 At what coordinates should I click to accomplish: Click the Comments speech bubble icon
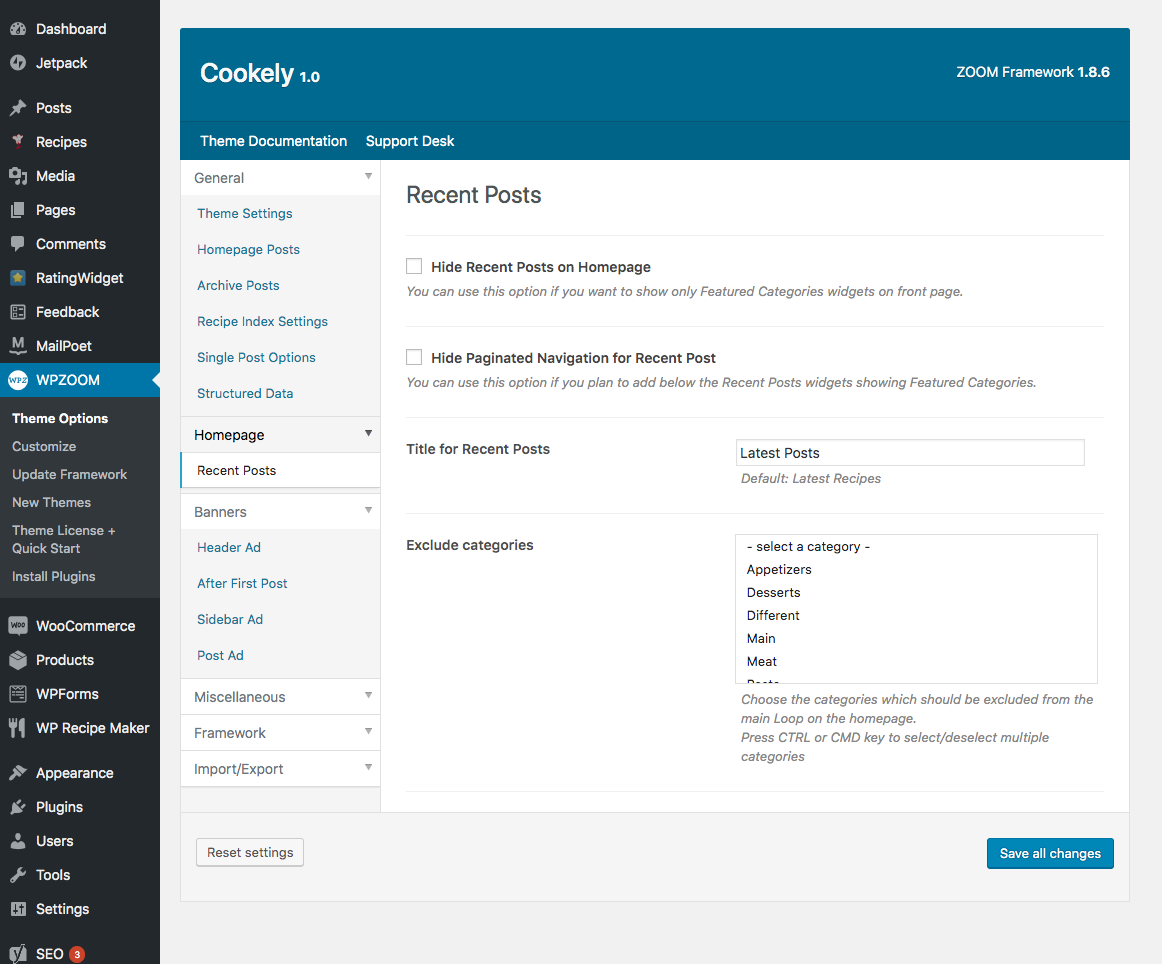[18, 244]
